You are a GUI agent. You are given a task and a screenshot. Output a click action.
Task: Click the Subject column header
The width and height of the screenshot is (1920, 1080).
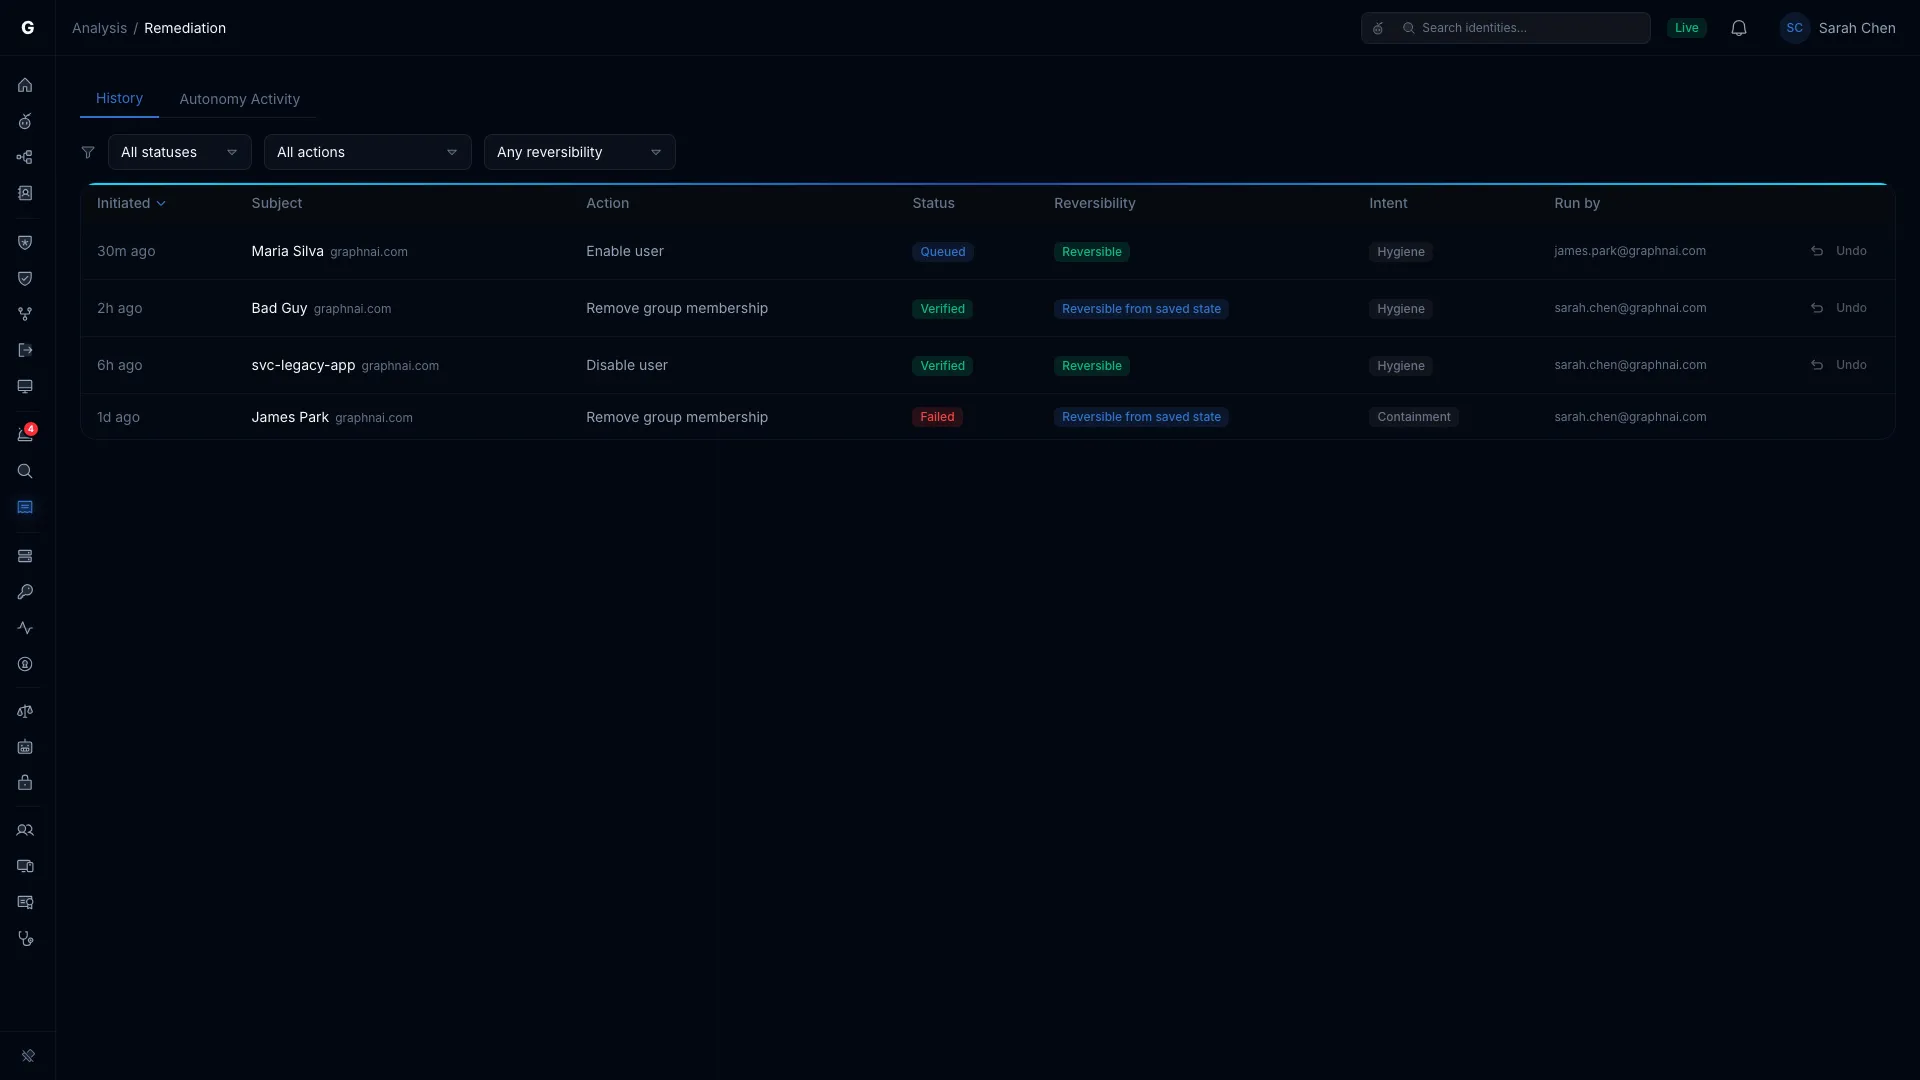pos(277,203)
